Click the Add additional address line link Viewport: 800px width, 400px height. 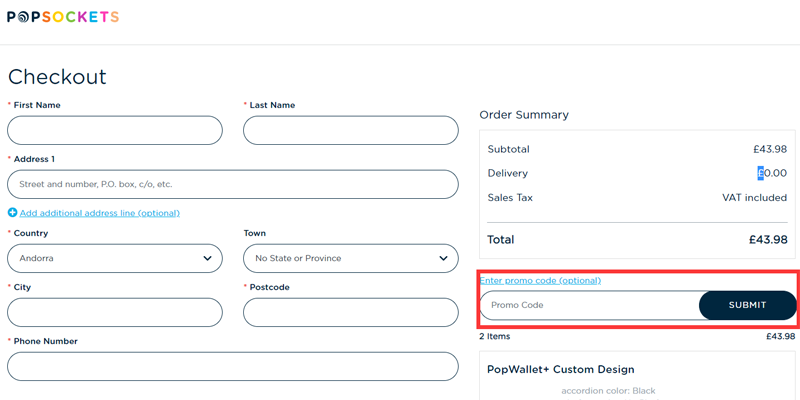tap(99, 213)
